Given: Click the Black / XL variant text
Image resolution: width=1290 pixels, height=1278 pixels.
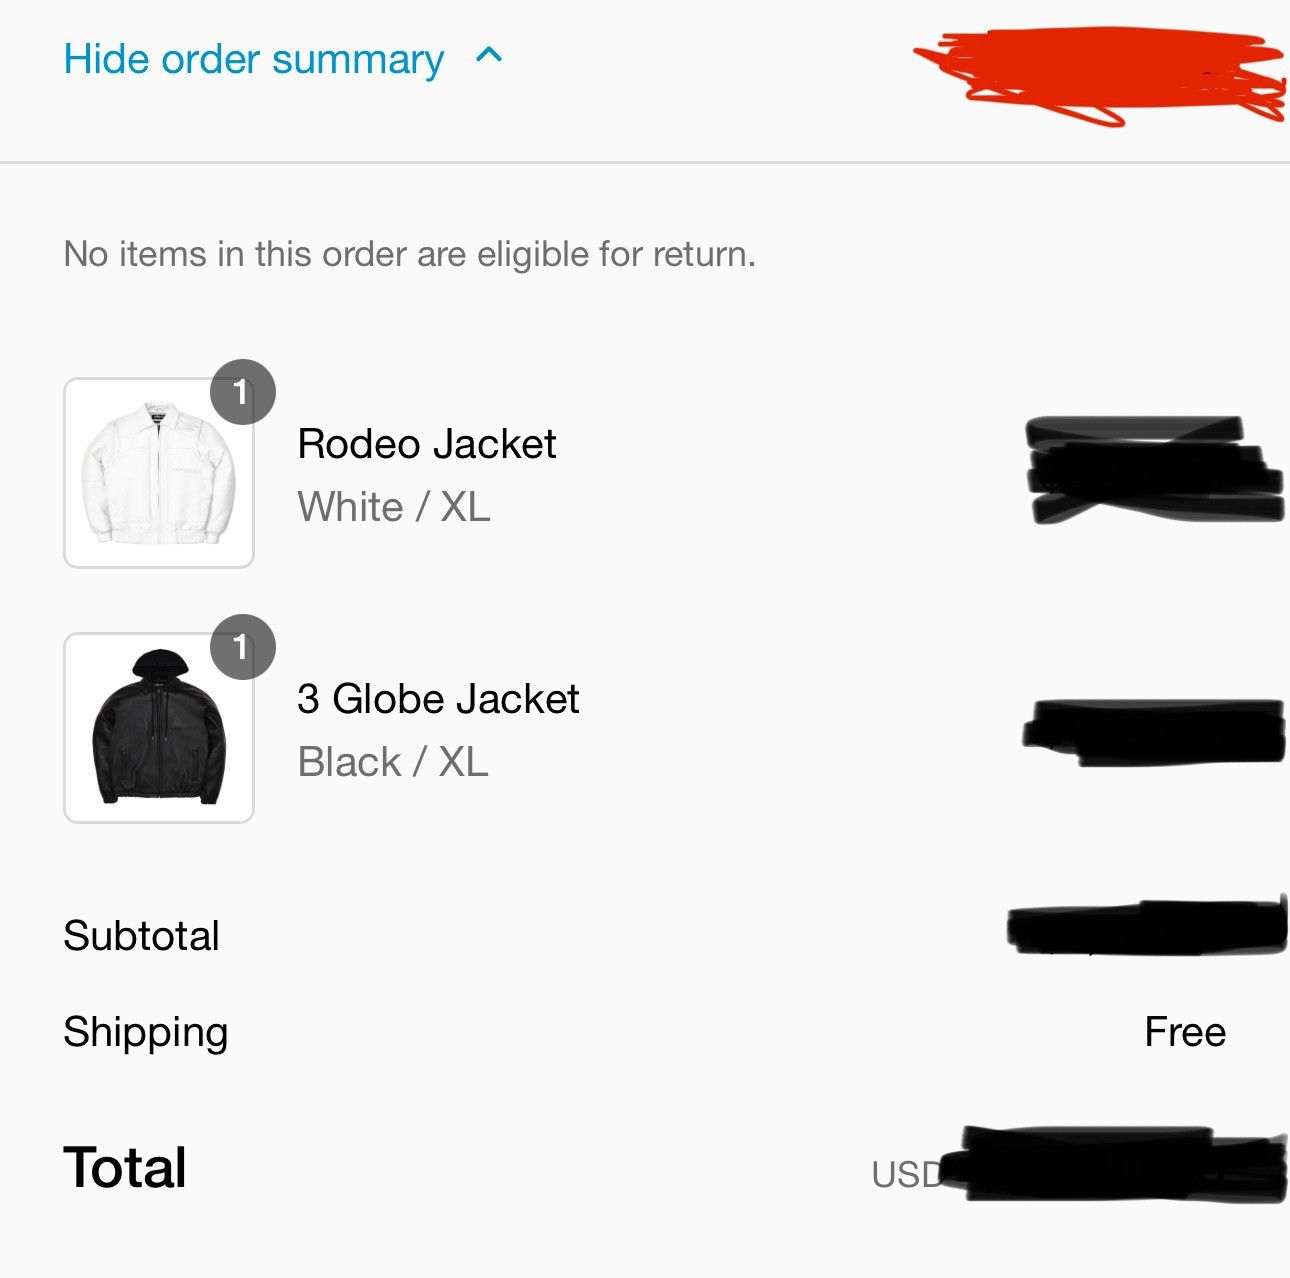Looking at the screenshot, I should click(x=393, y=762).
